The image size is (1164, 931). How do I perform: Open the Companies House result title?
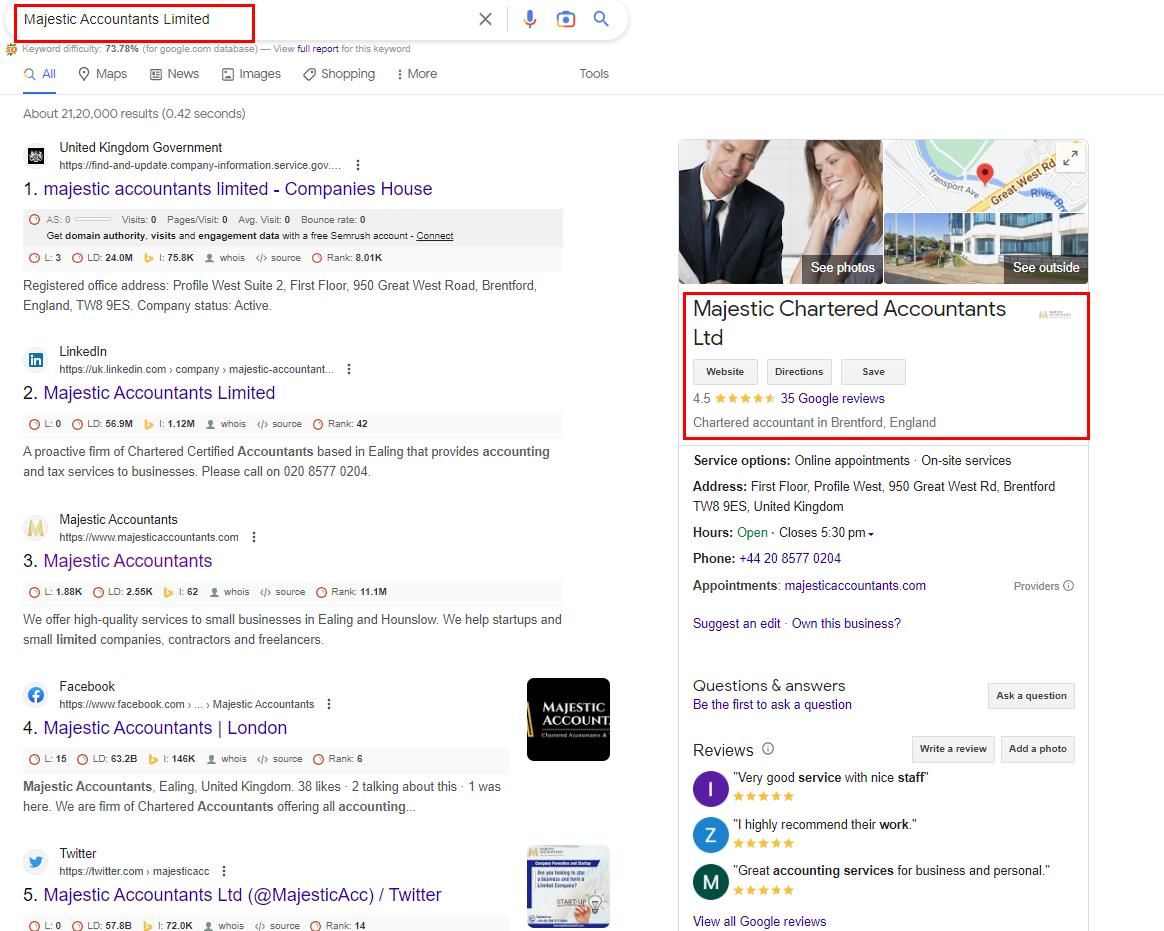238,189
